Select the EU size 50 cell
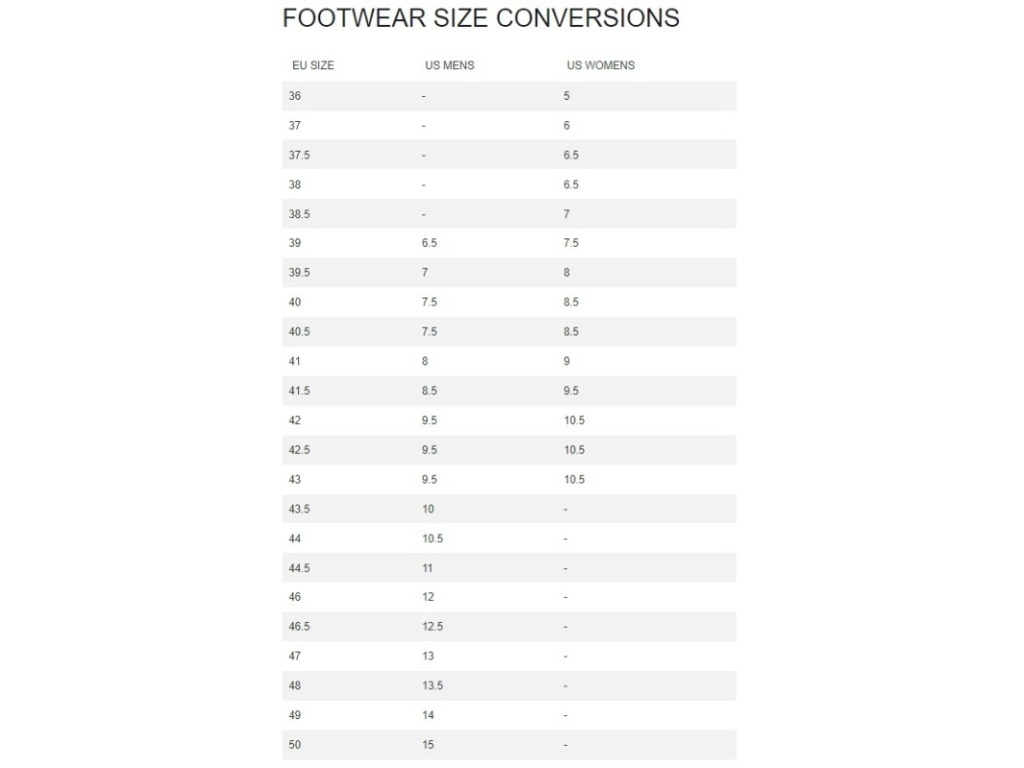The width and height of the screenshot is (1024, 768). tap(295, 745)
